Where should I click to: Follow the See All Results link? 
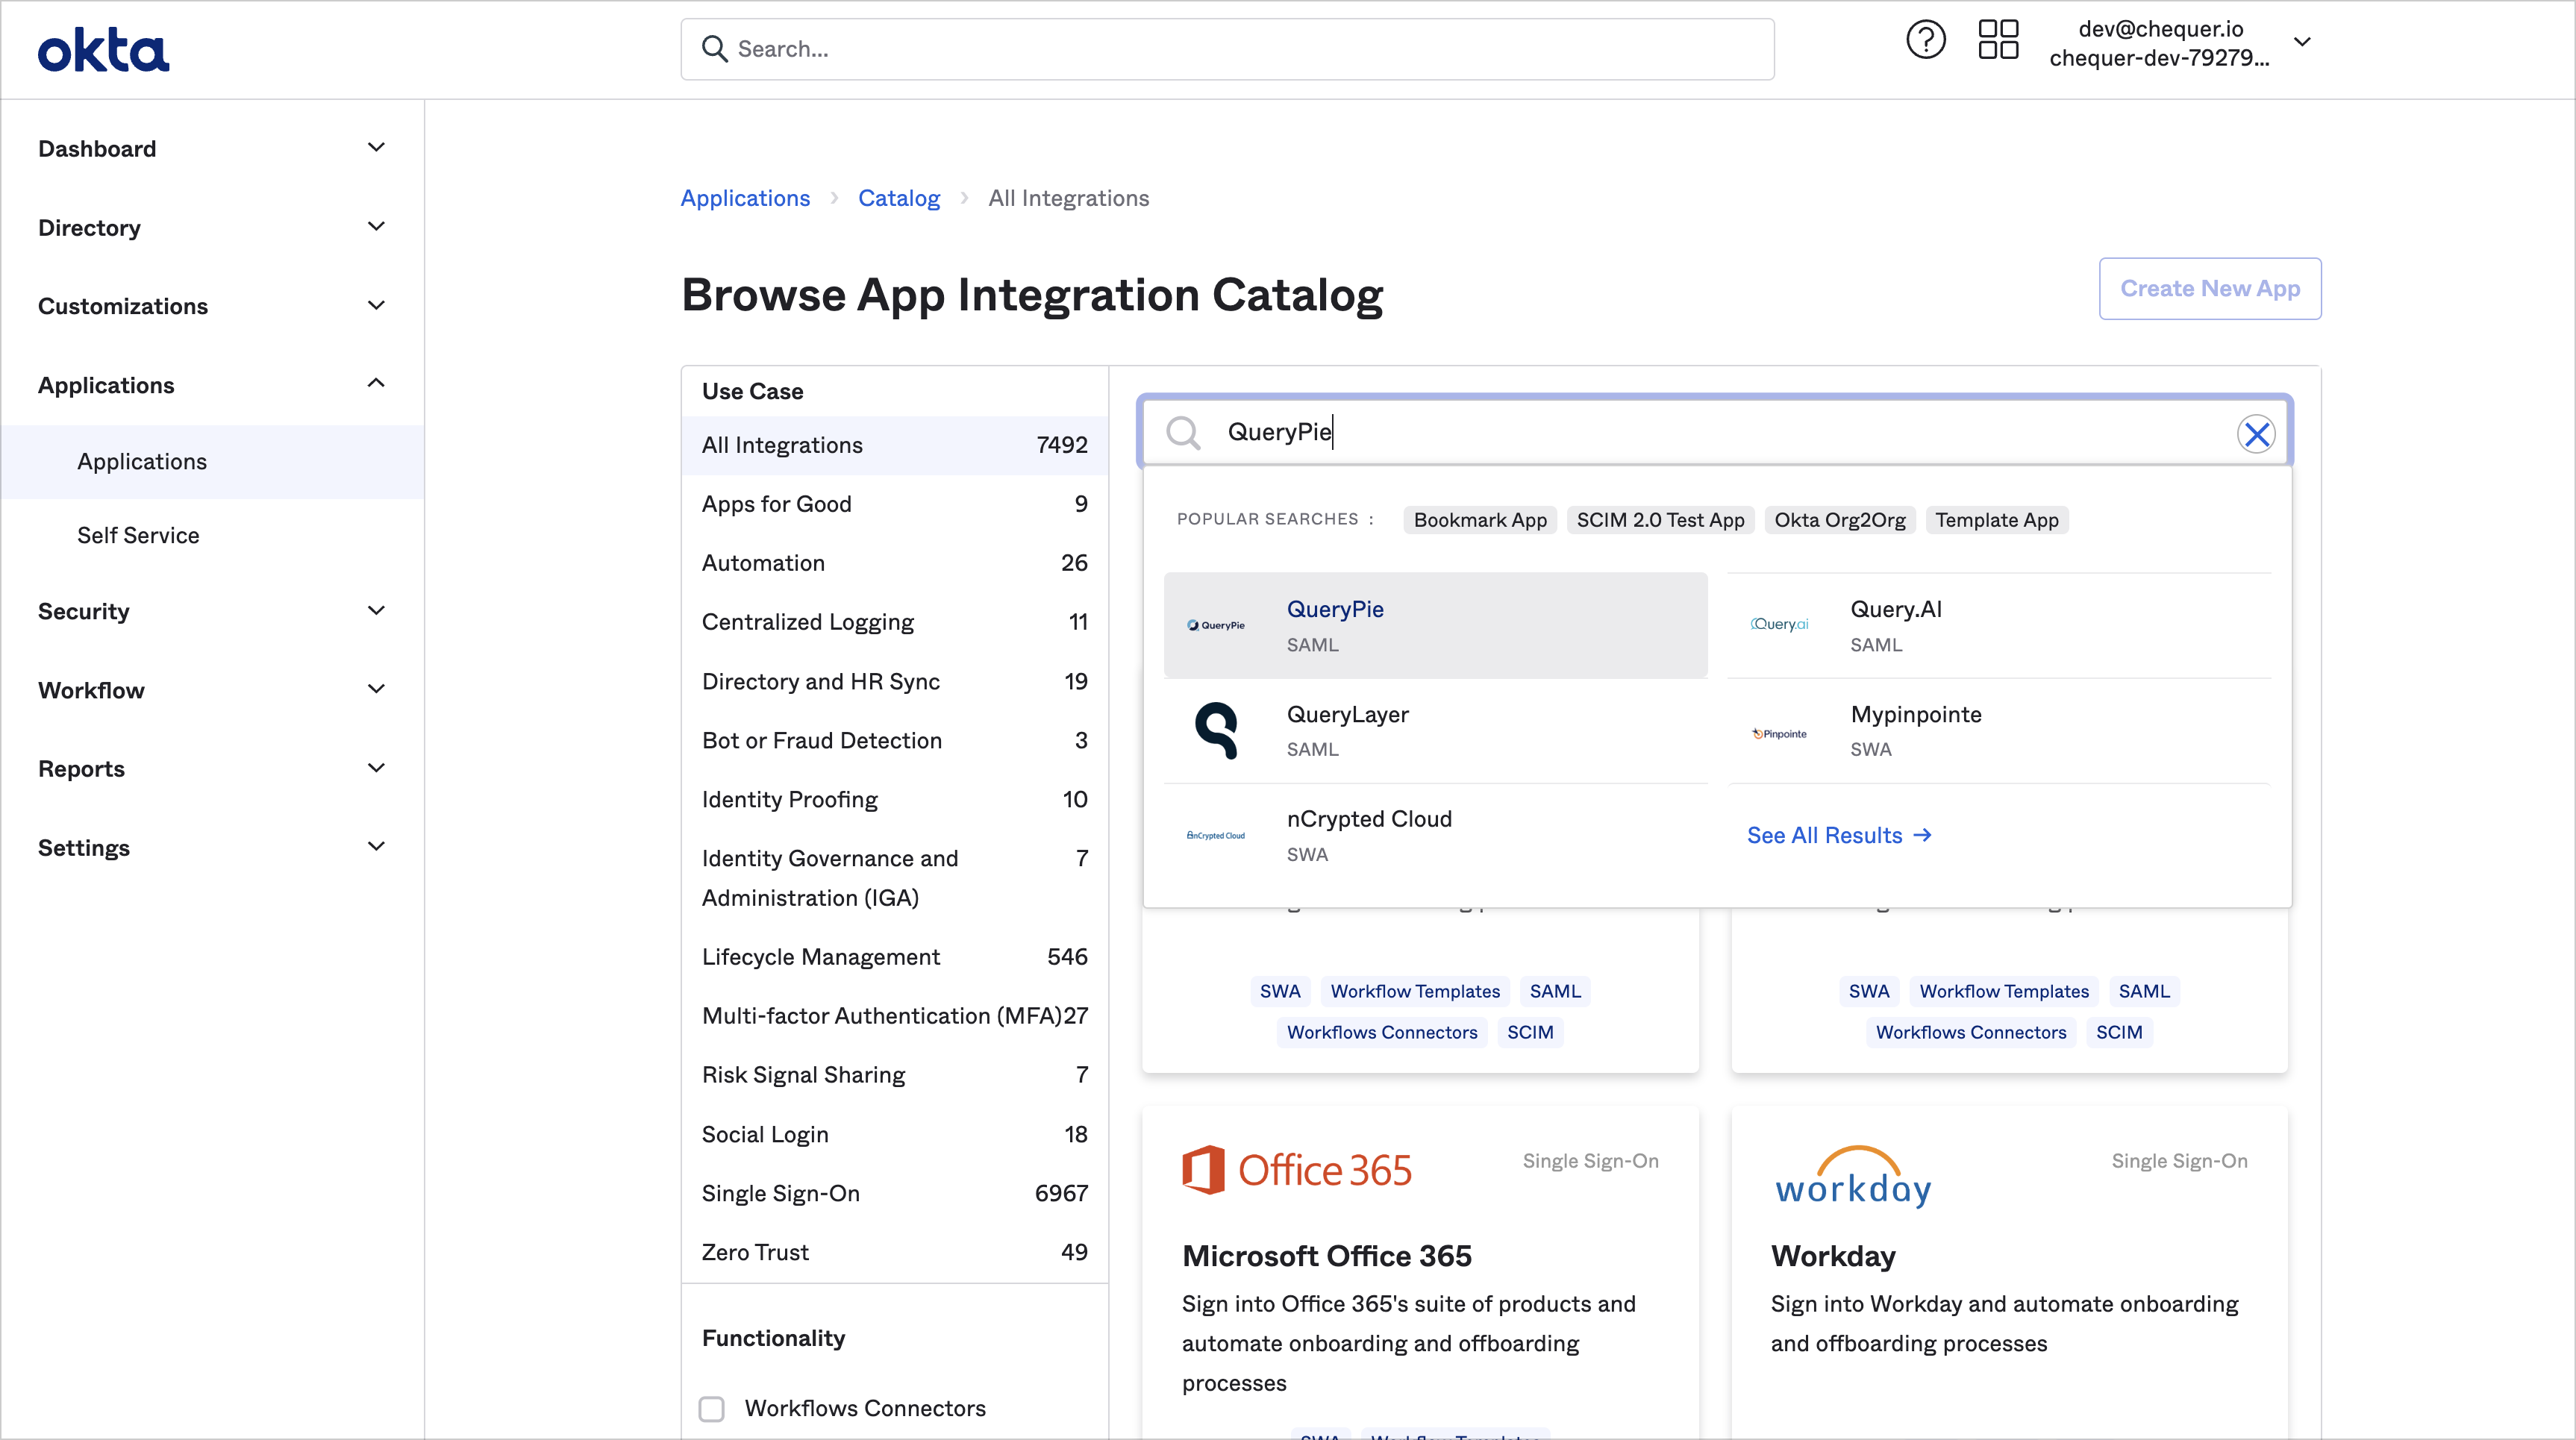(x=1839, y=836)
